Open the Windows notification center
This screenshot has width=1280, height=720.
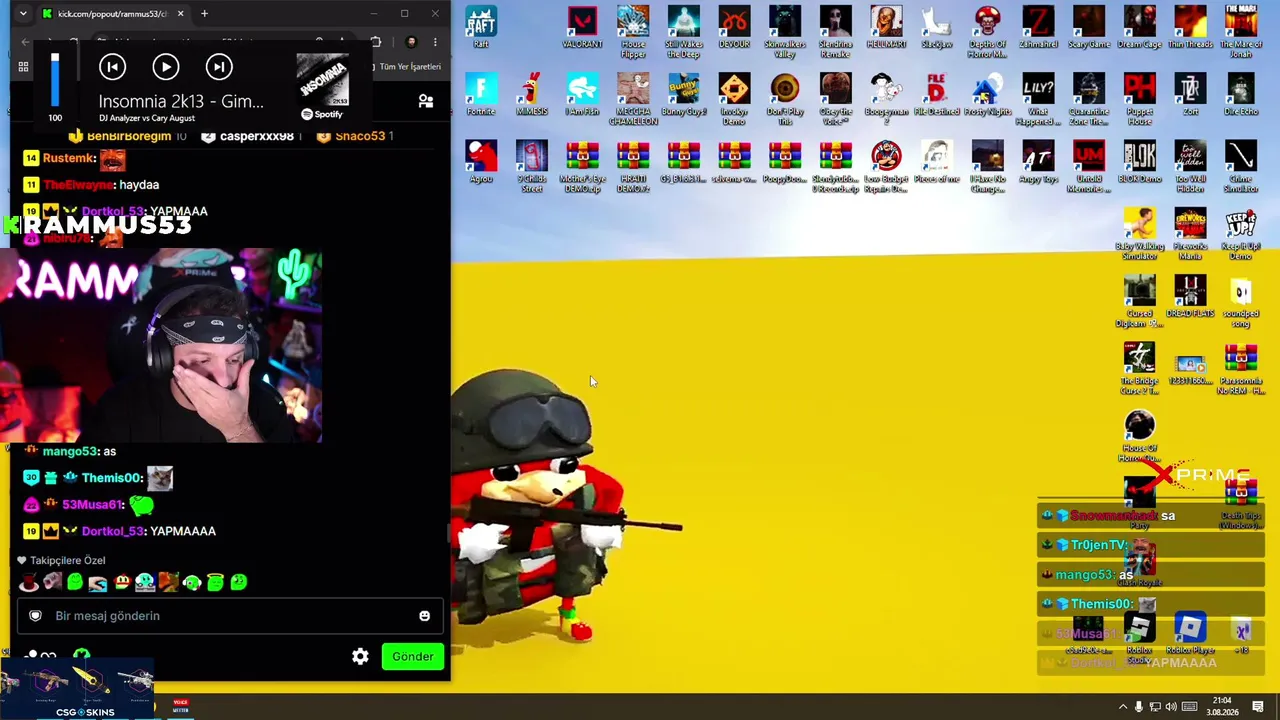[1258, 707]
